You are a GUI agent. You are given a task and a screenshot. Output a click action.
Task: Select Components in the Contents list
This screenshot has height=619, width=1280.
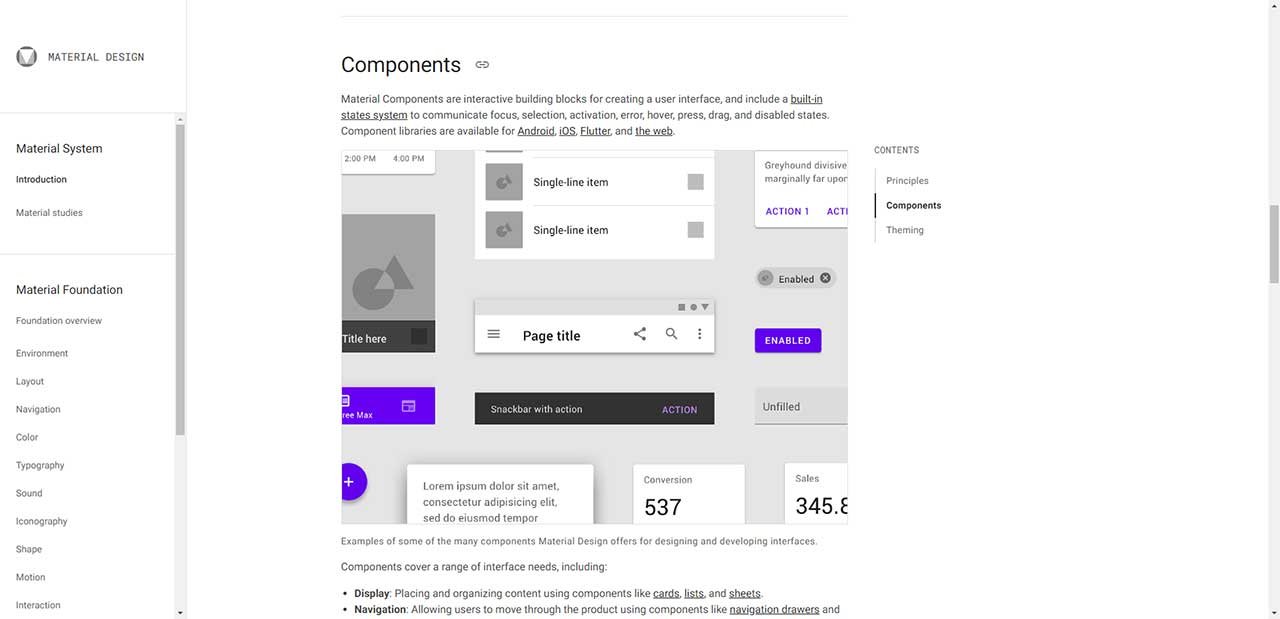coord(913,206)
